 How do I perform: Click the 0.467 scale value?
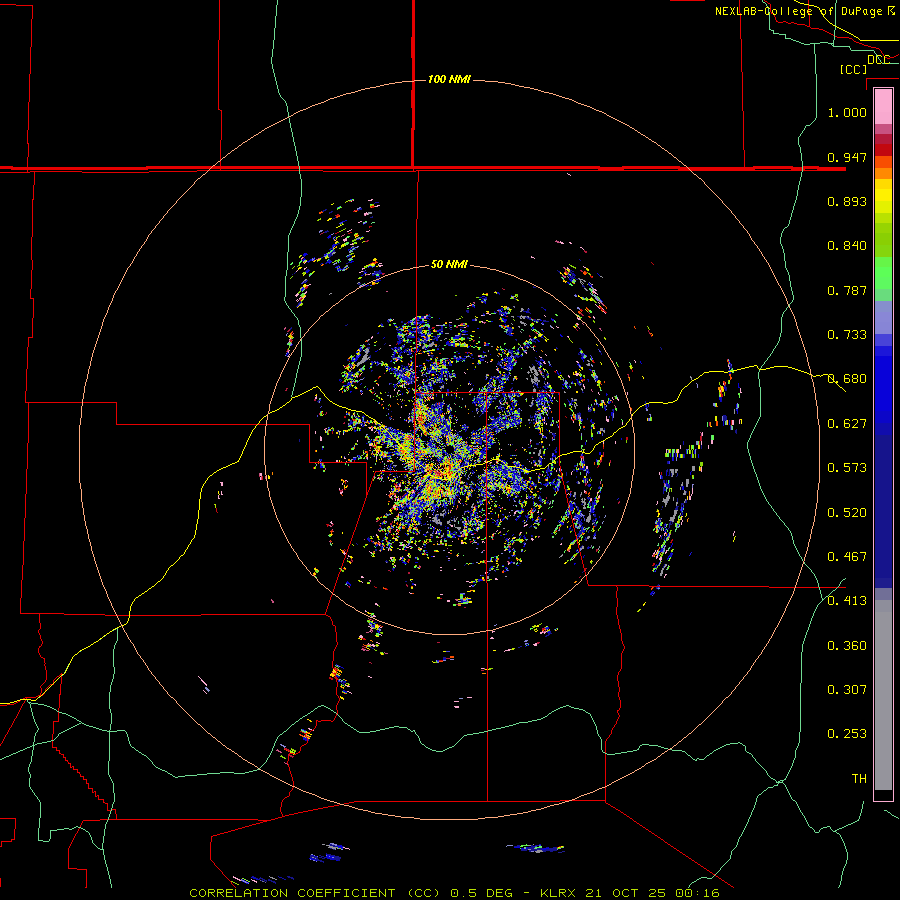(847, 557)
